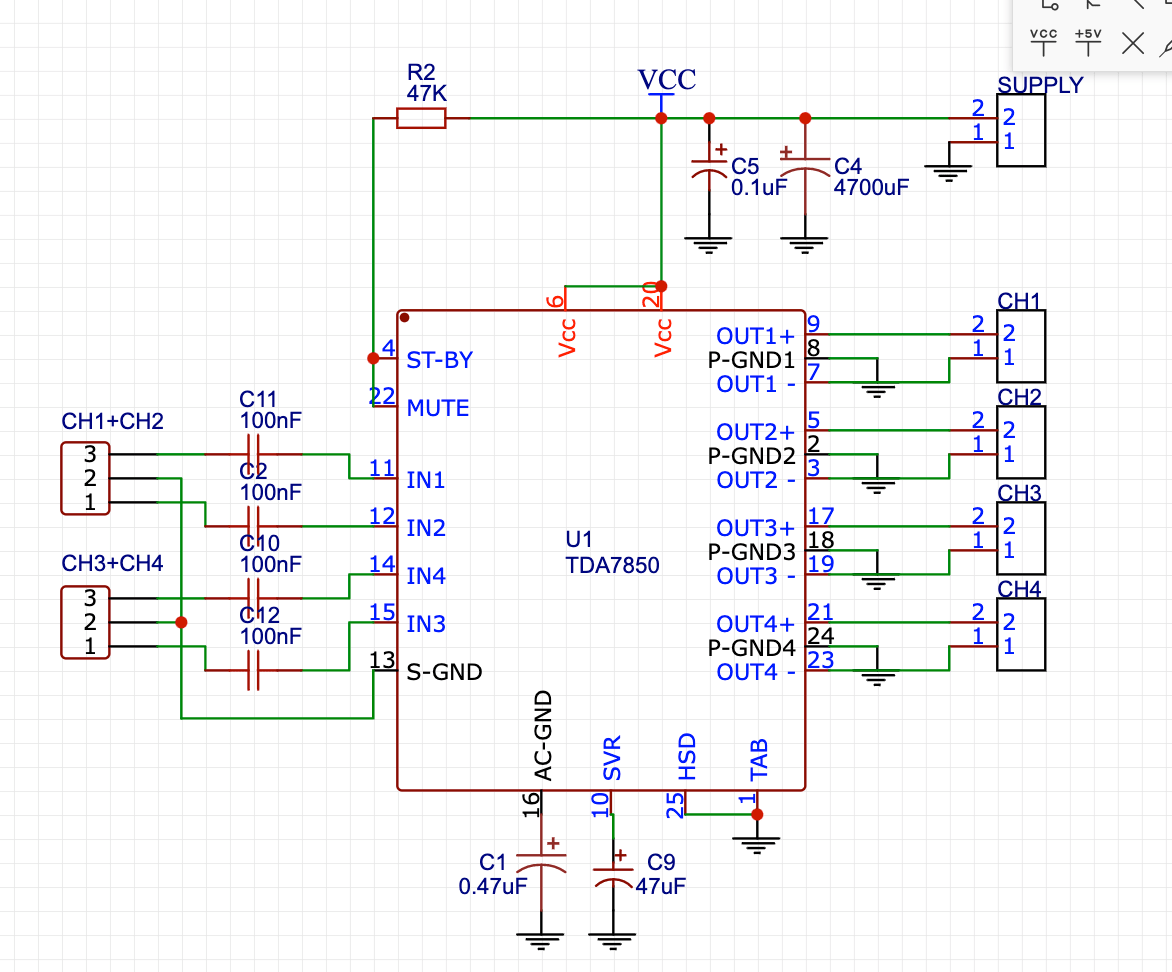The height and width of the screenshot is (972, 1172).
Task: Click the 4700uF capacitor value
Action: [x=871, y=188]
